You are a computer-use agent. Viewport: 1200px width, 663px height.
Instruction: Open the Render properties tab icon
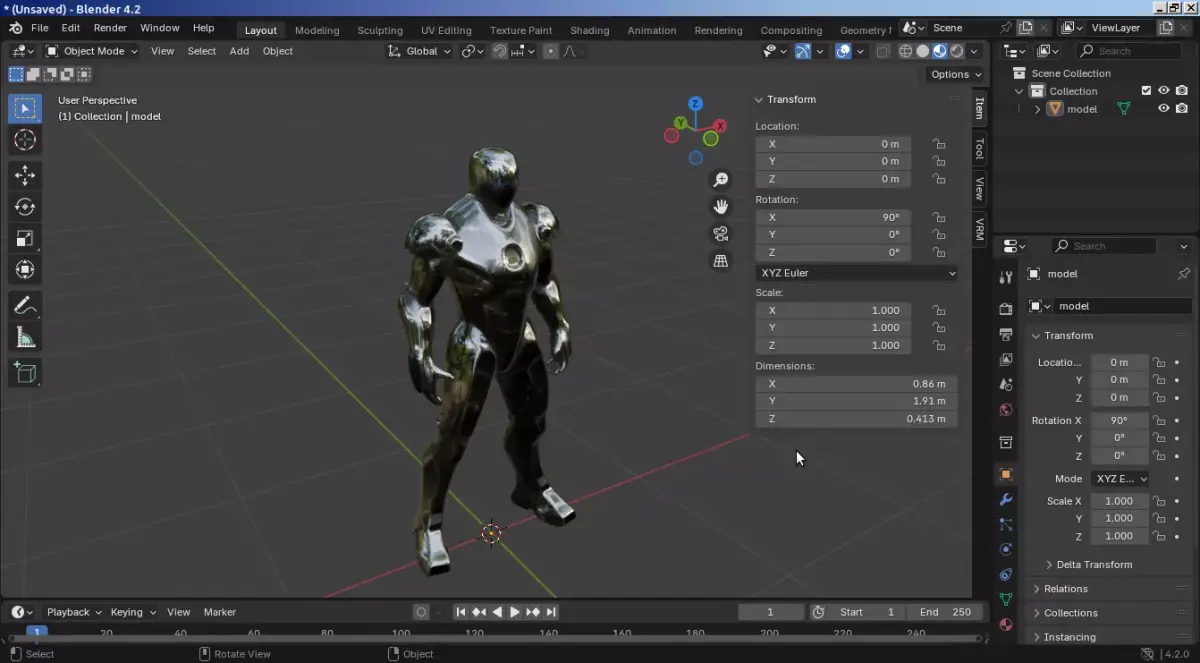(1006, 309)
